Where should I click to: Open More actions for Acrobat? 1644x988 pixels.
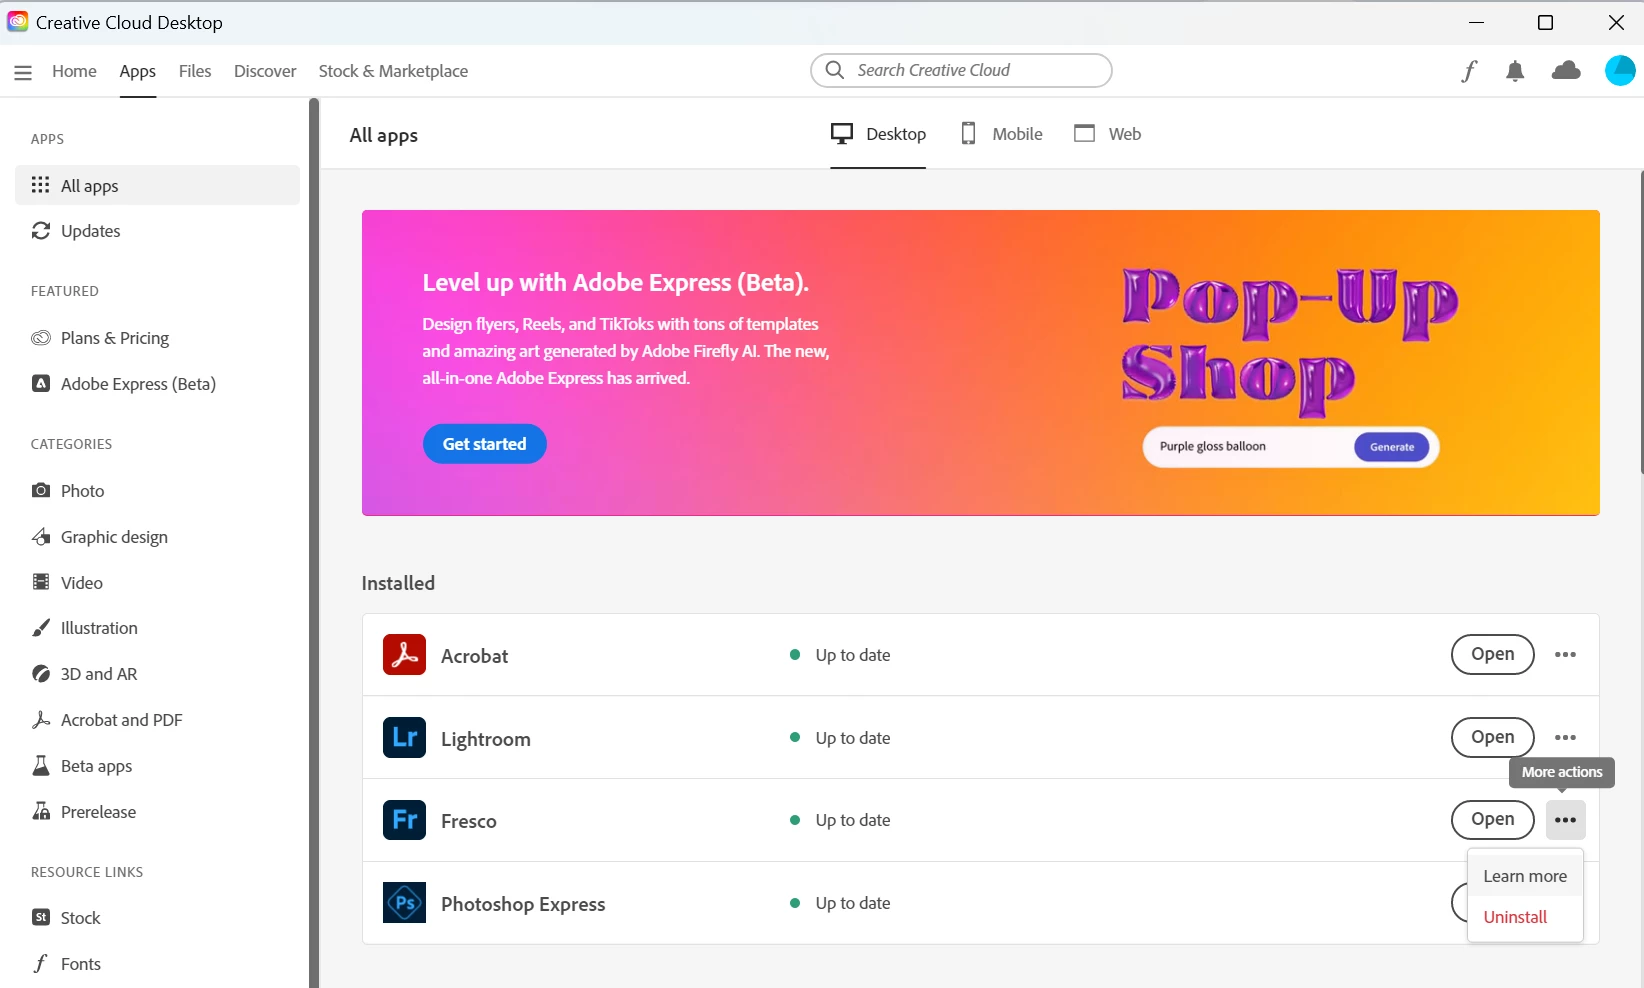1565,655
